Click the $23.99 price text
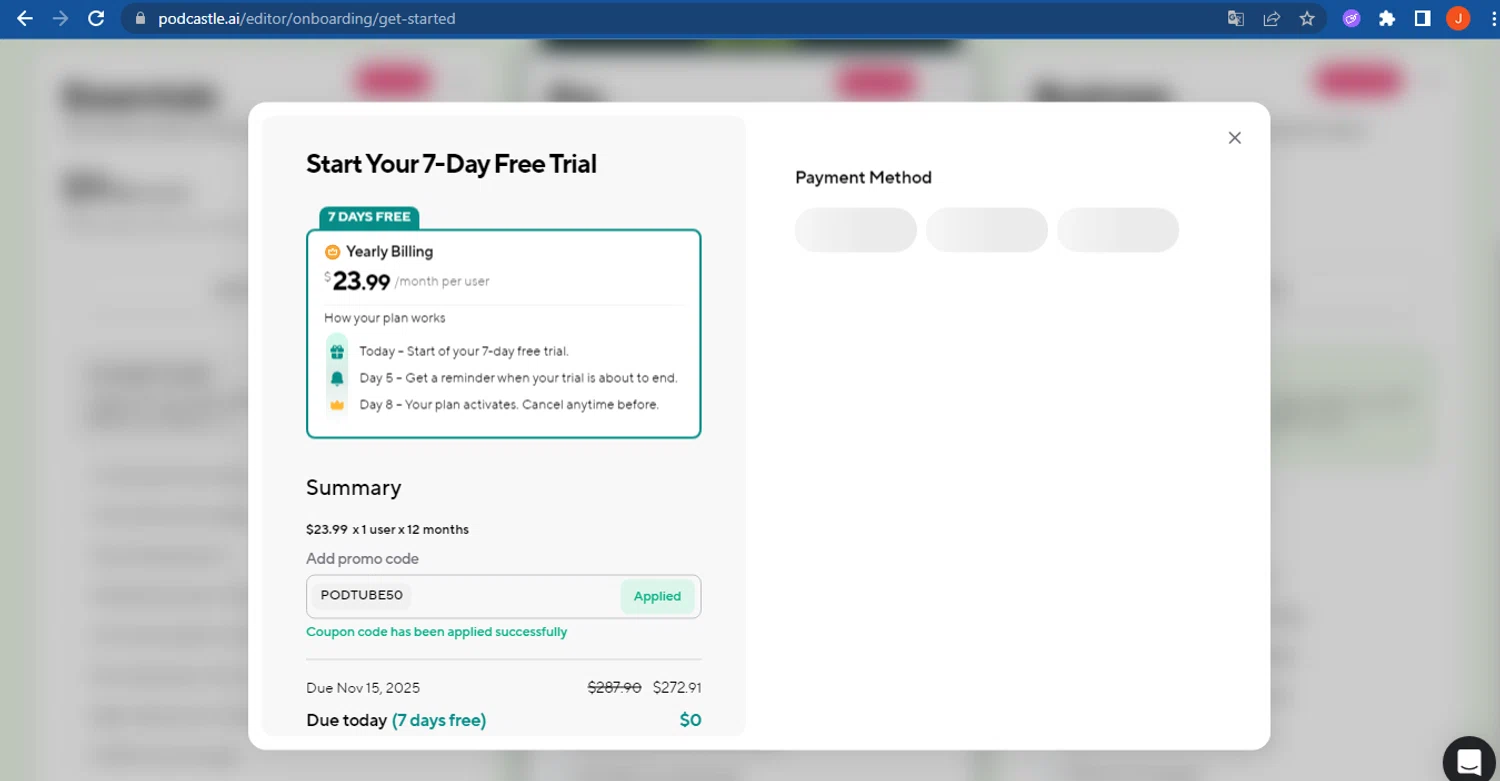1500x781 pixels. click(x=360, y=282)
